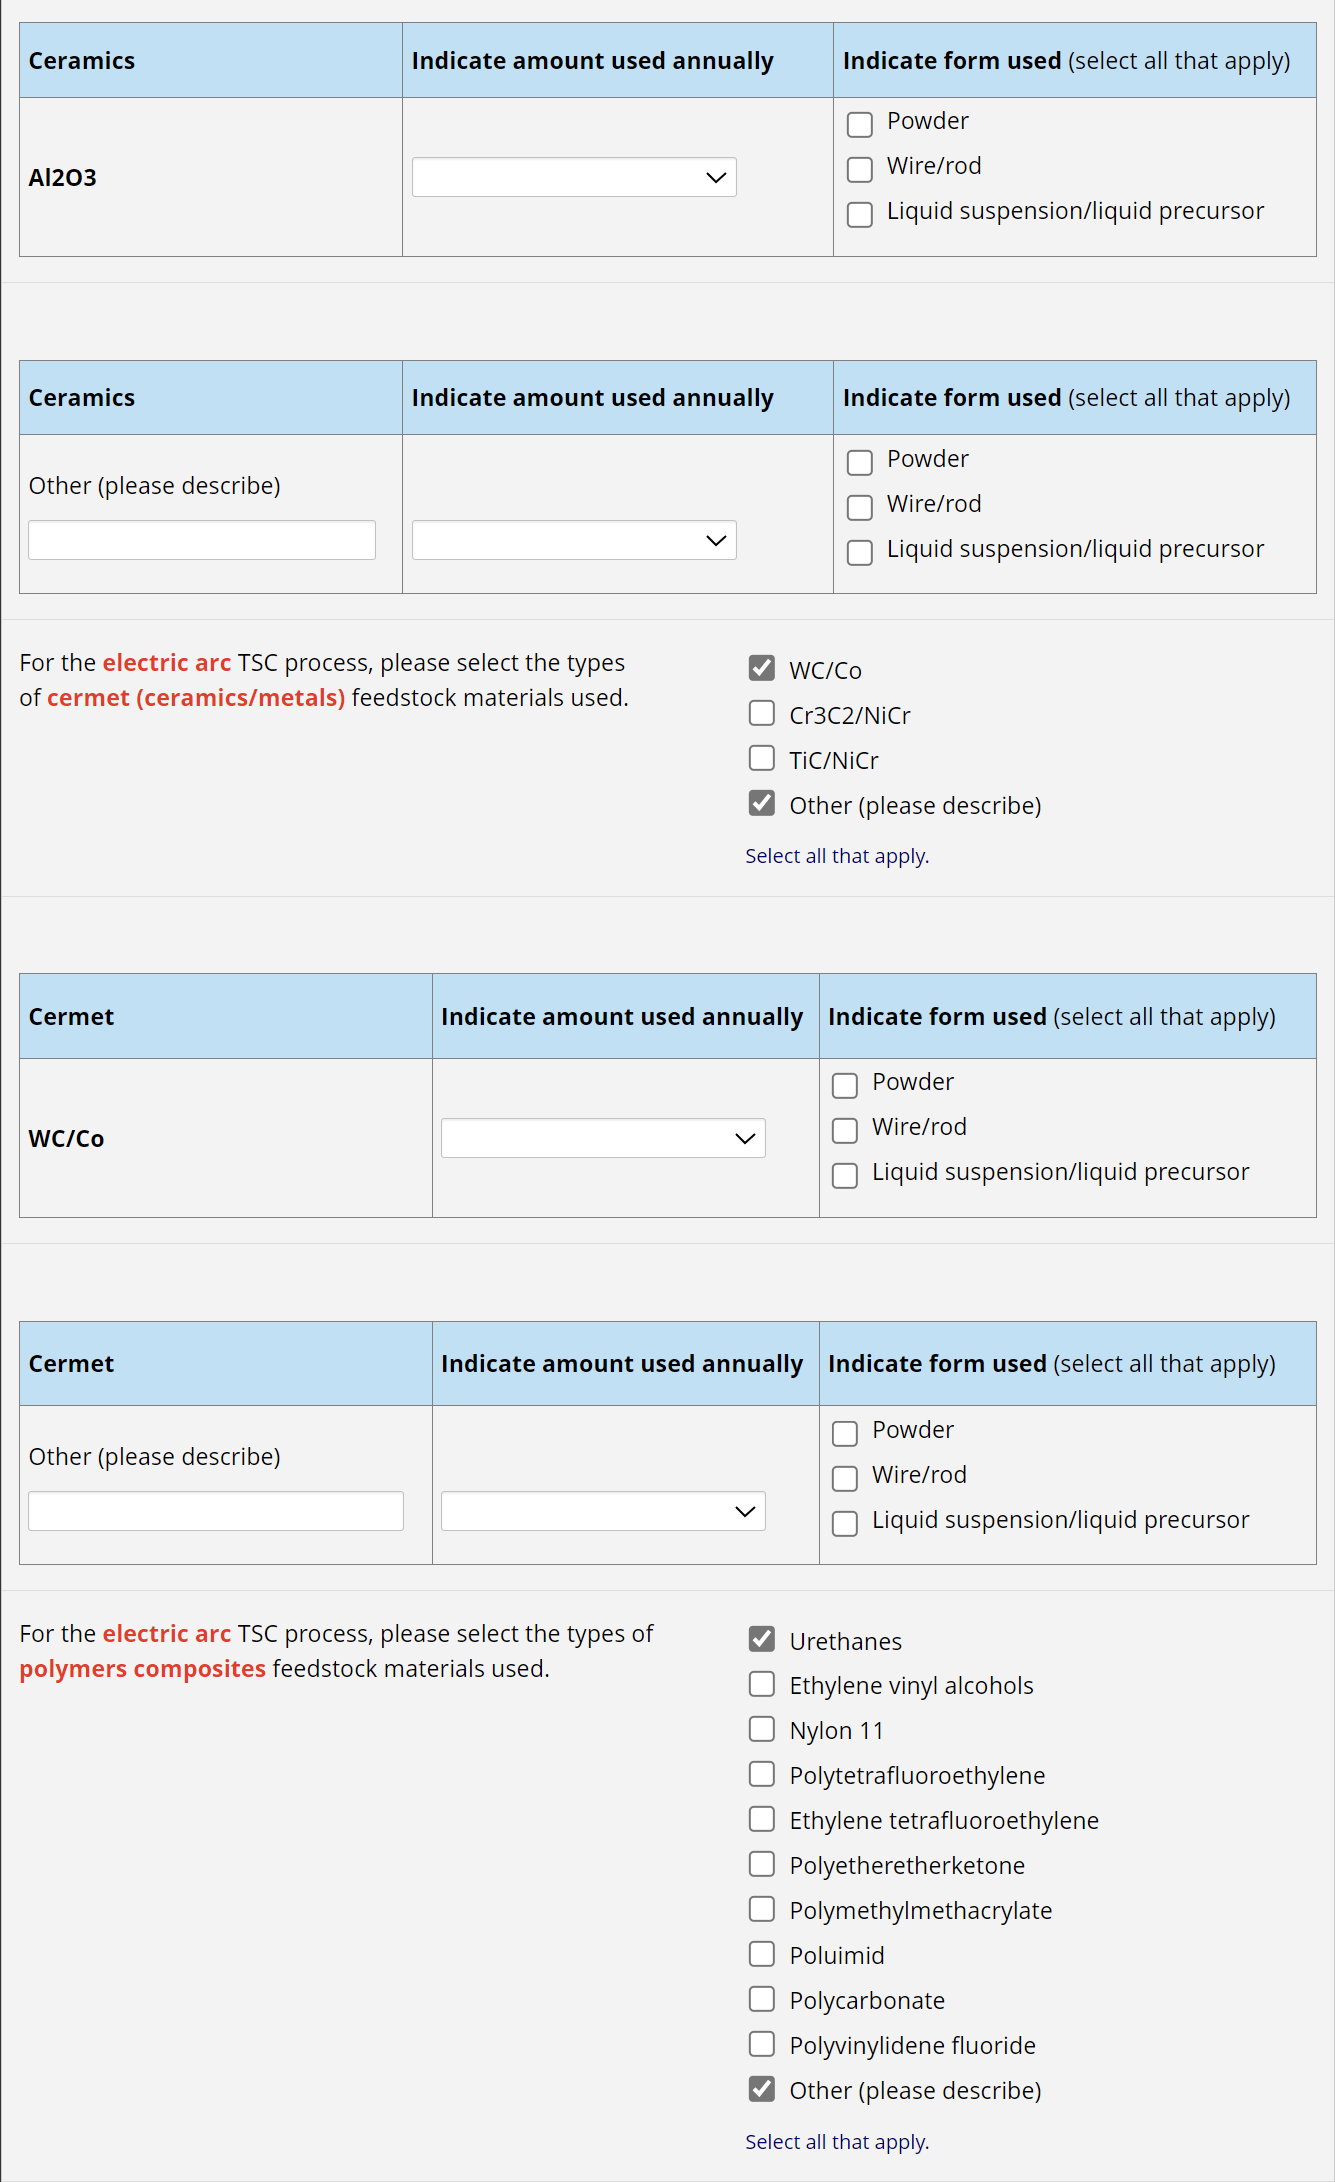Check Powder in the Al2O3 ceramics row

point(859,125)
